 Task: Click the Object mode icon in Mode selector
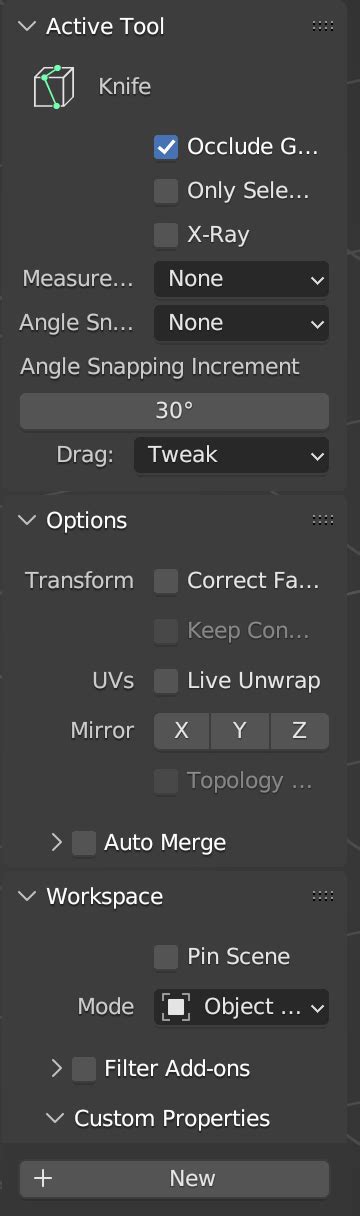point(177,1006)
